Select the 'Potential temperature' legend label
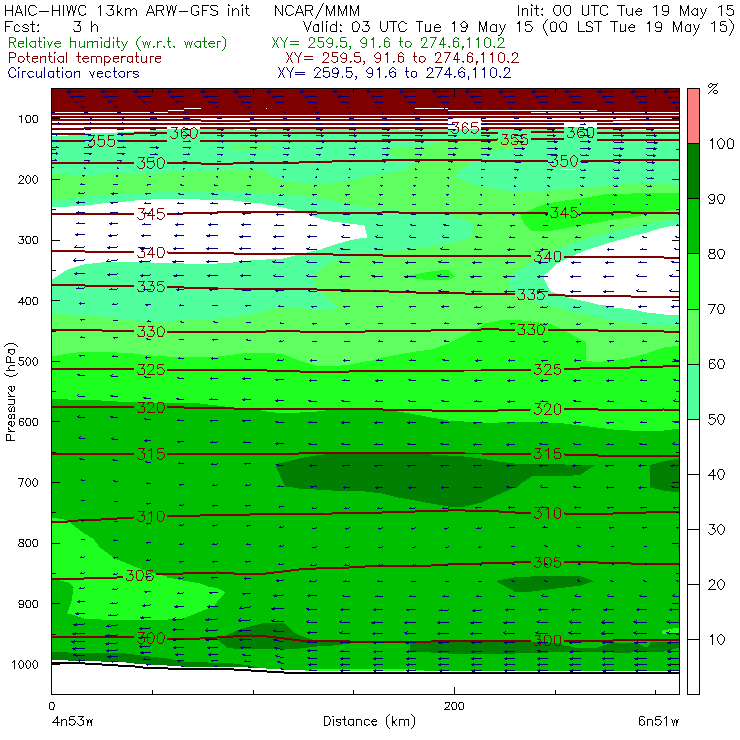740x740 pixels. (x=84, y=58)
